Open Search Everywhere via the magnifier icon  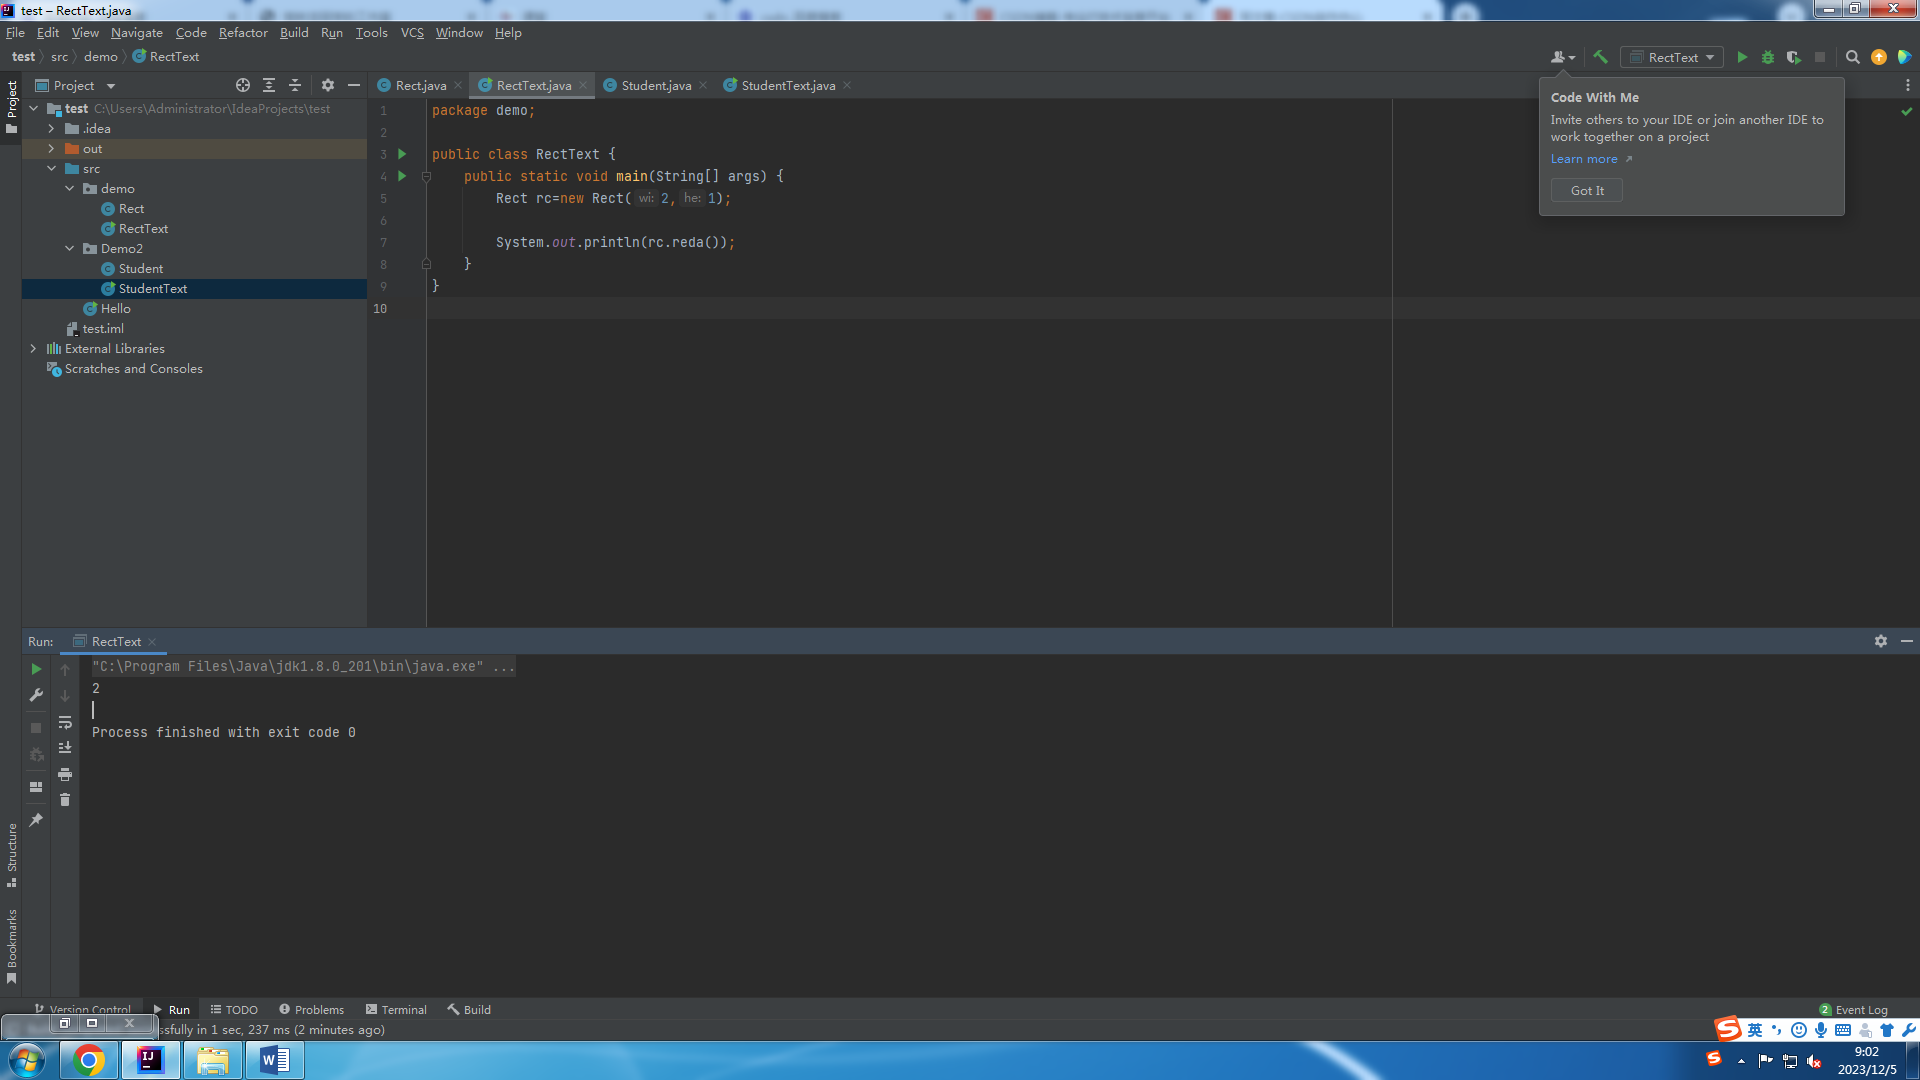click(x=1853, y=57)
